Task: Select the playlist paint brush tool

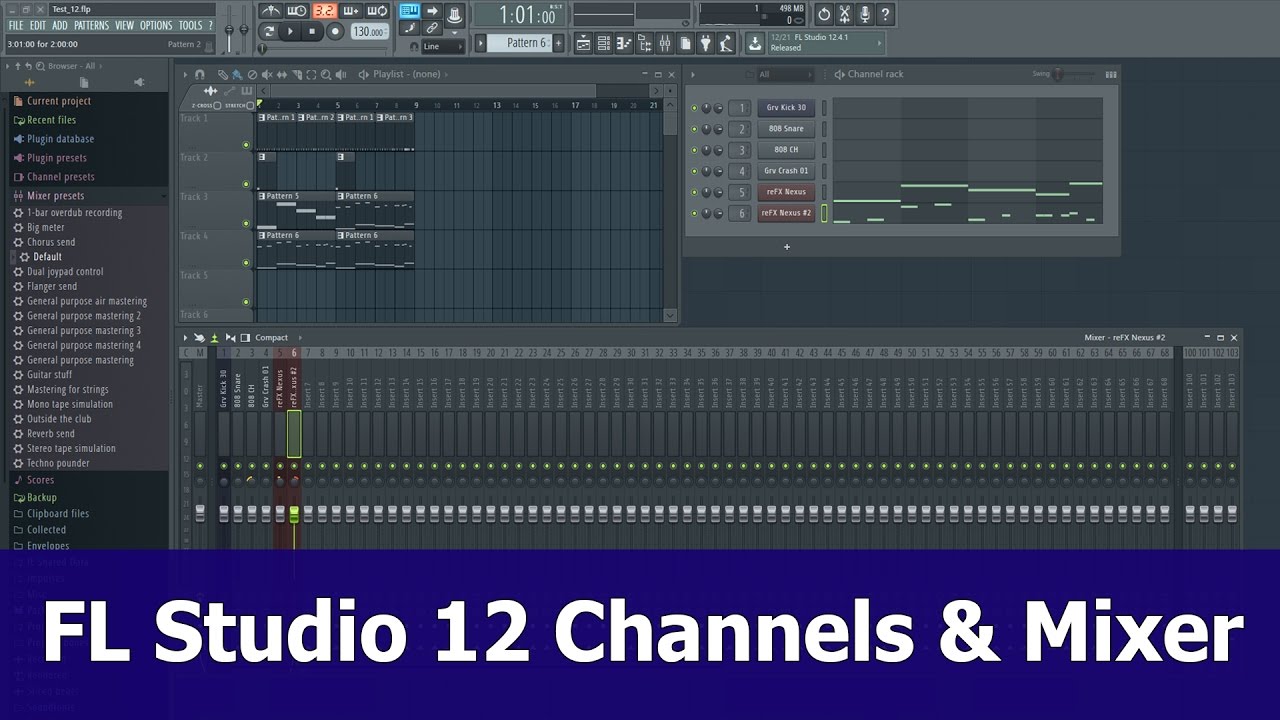Action: coord(237,74)
